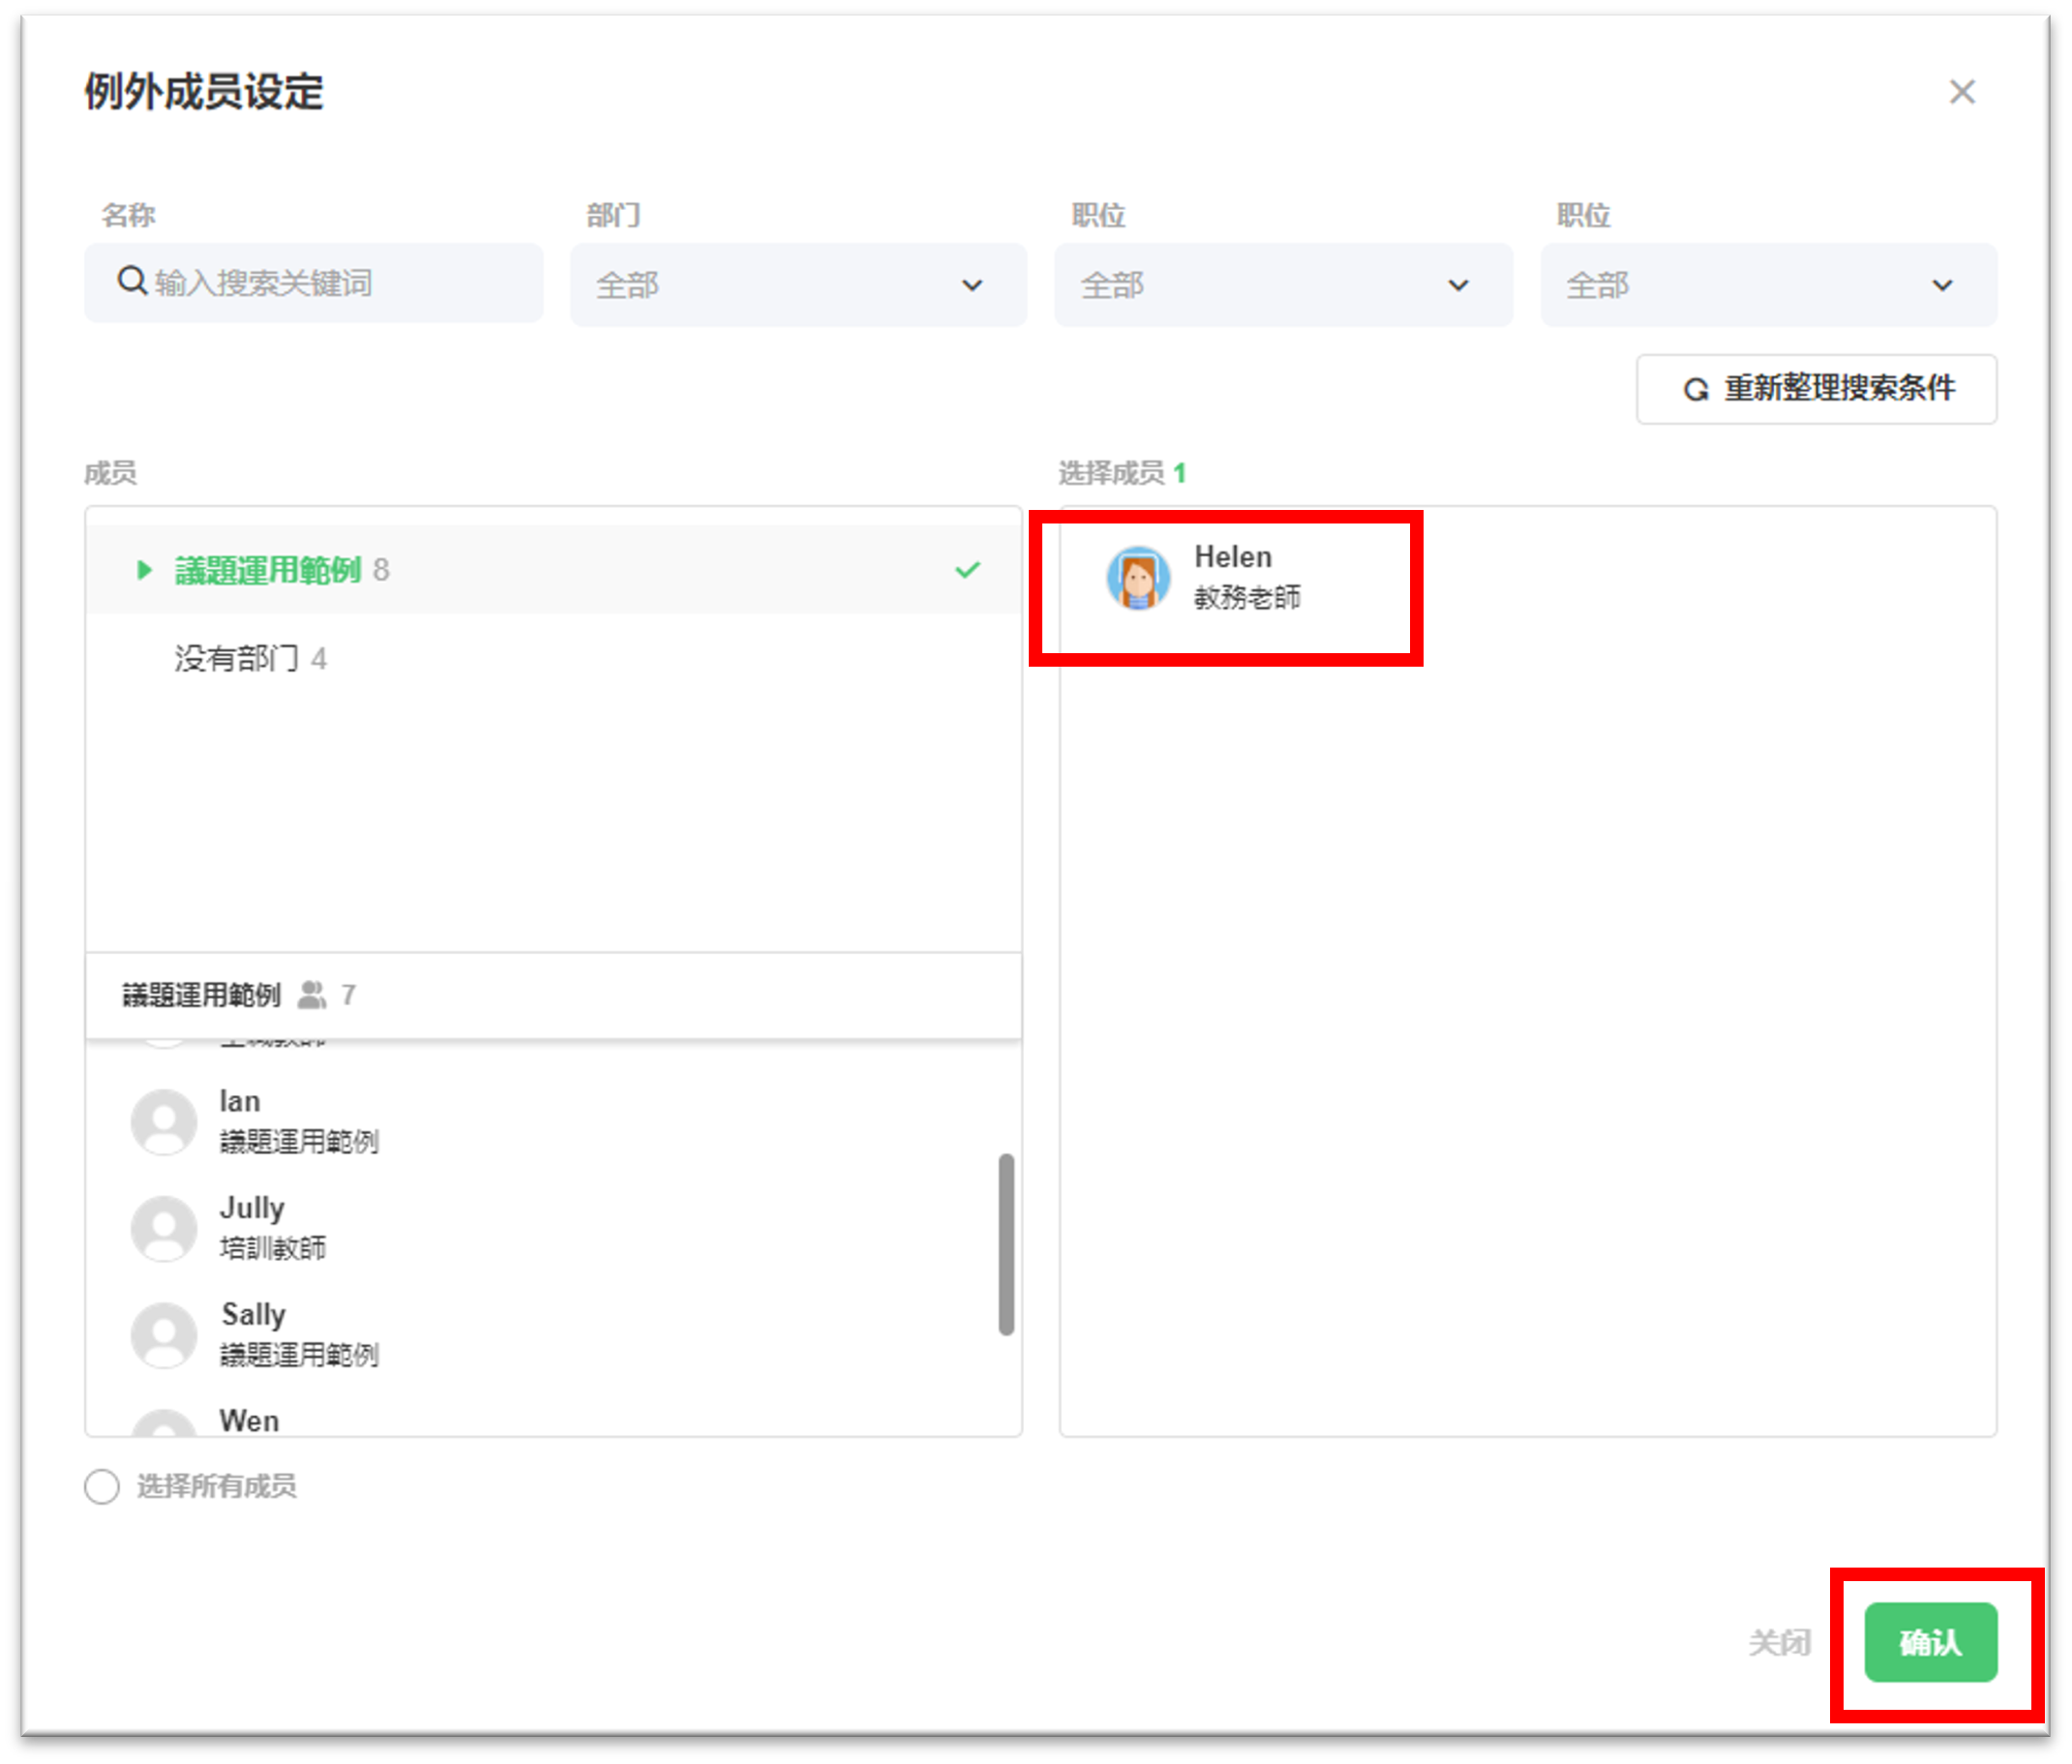Image resolution: width=2072 pixels, height=1764 pixels.
Task: Click the 关闭 button
Action: 1779,1642
